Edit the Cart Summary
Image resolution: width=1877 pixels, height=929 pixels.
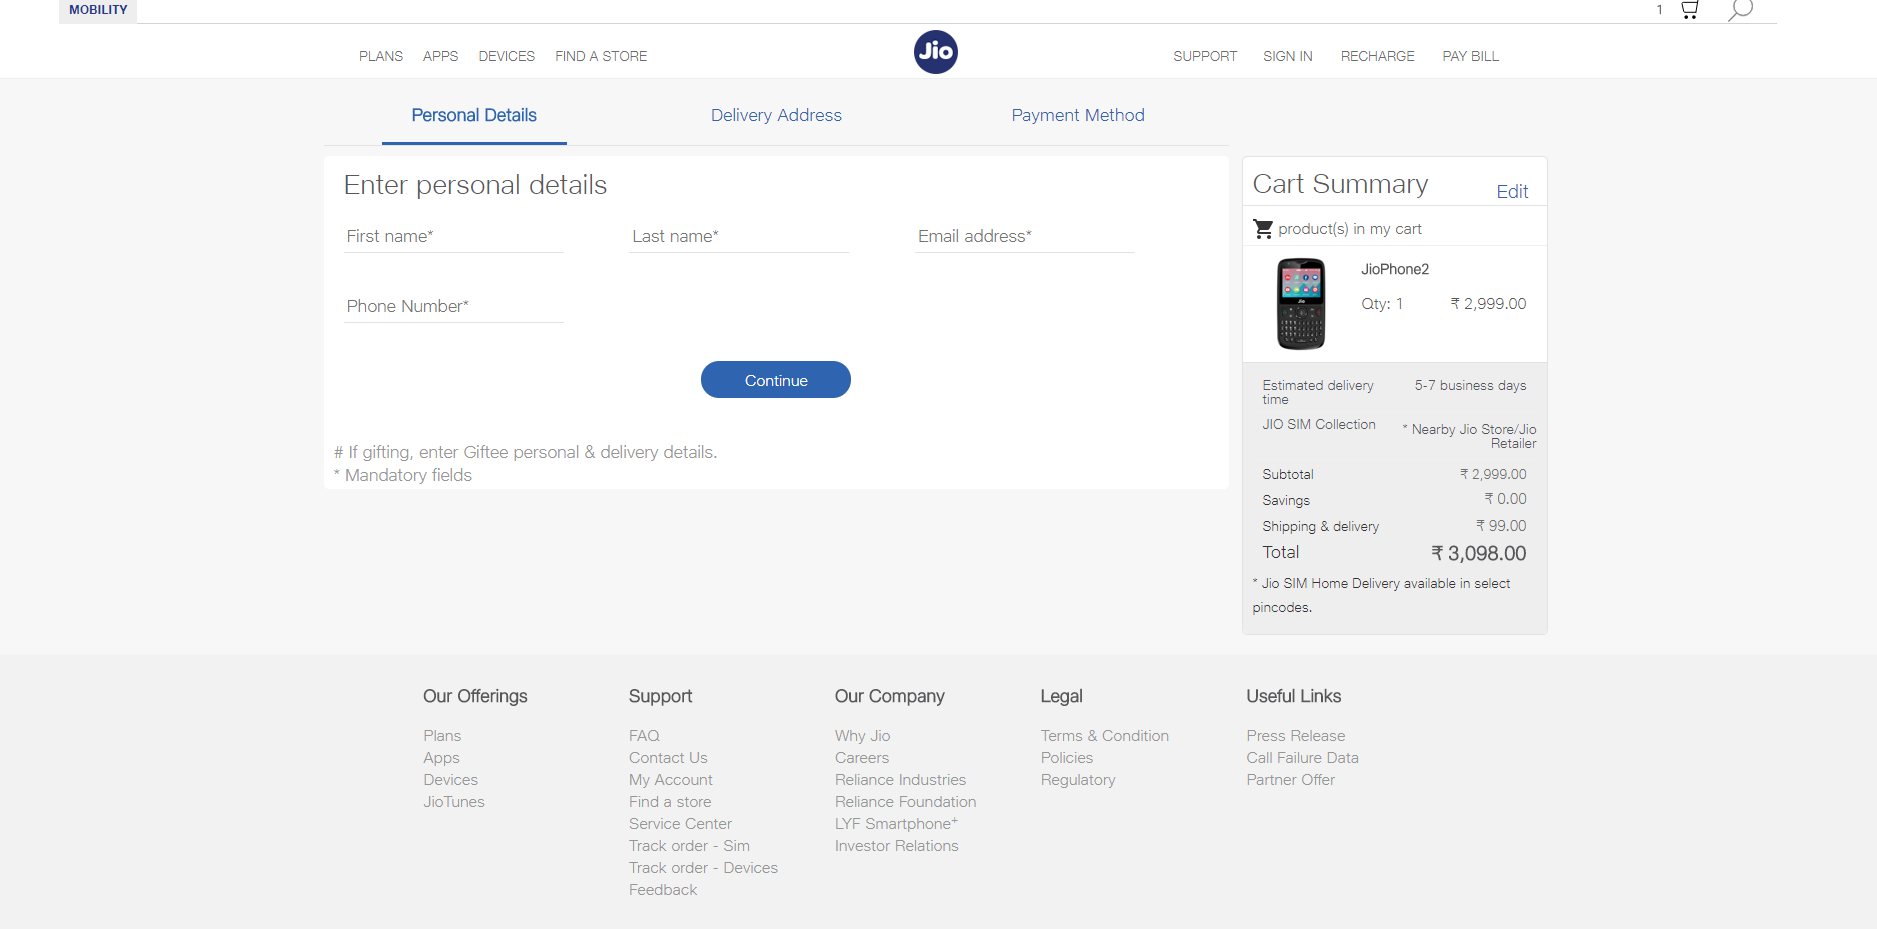coord(1512,191)
